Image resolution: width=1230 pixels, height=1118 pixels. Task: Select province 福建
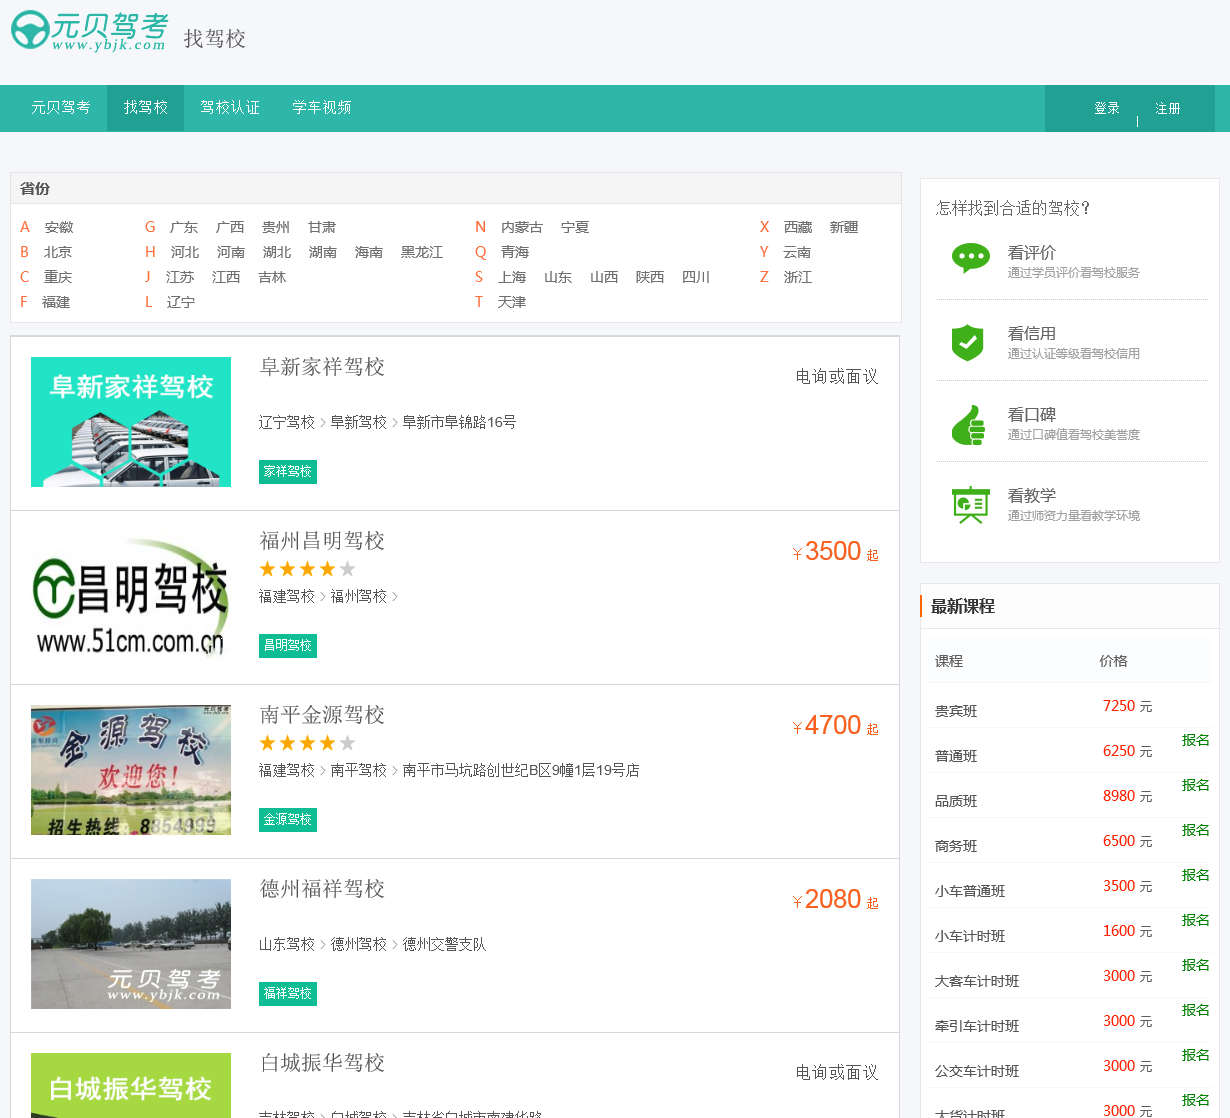coord(56,302)
